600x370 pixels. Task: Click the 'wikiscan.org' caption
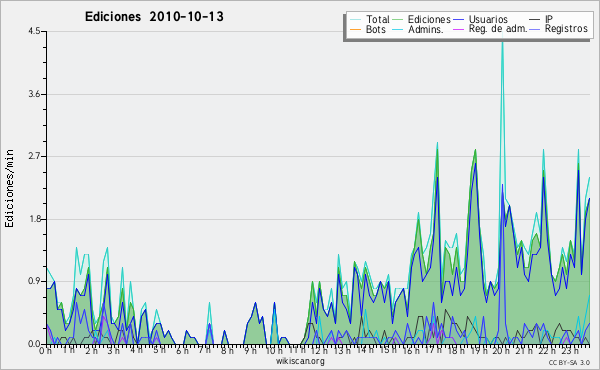(x=300, y=361)
